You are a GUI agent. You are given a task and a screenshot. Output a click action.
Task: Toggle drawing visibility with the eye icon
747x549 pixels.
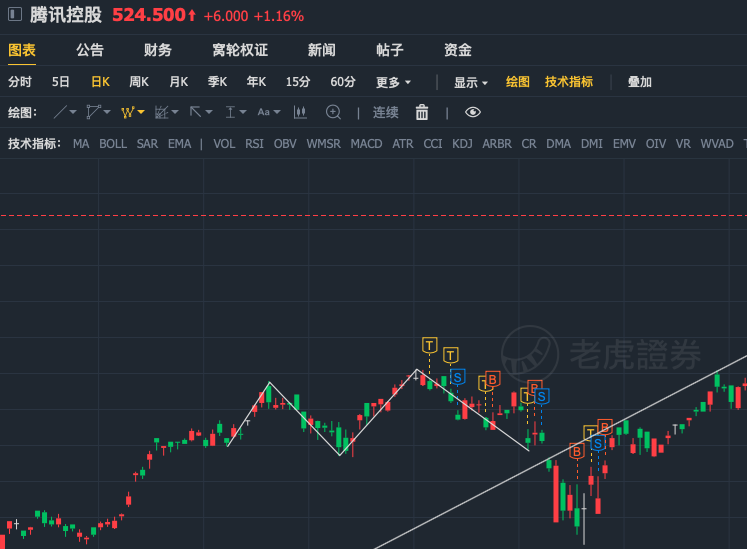tap(473, 112)
